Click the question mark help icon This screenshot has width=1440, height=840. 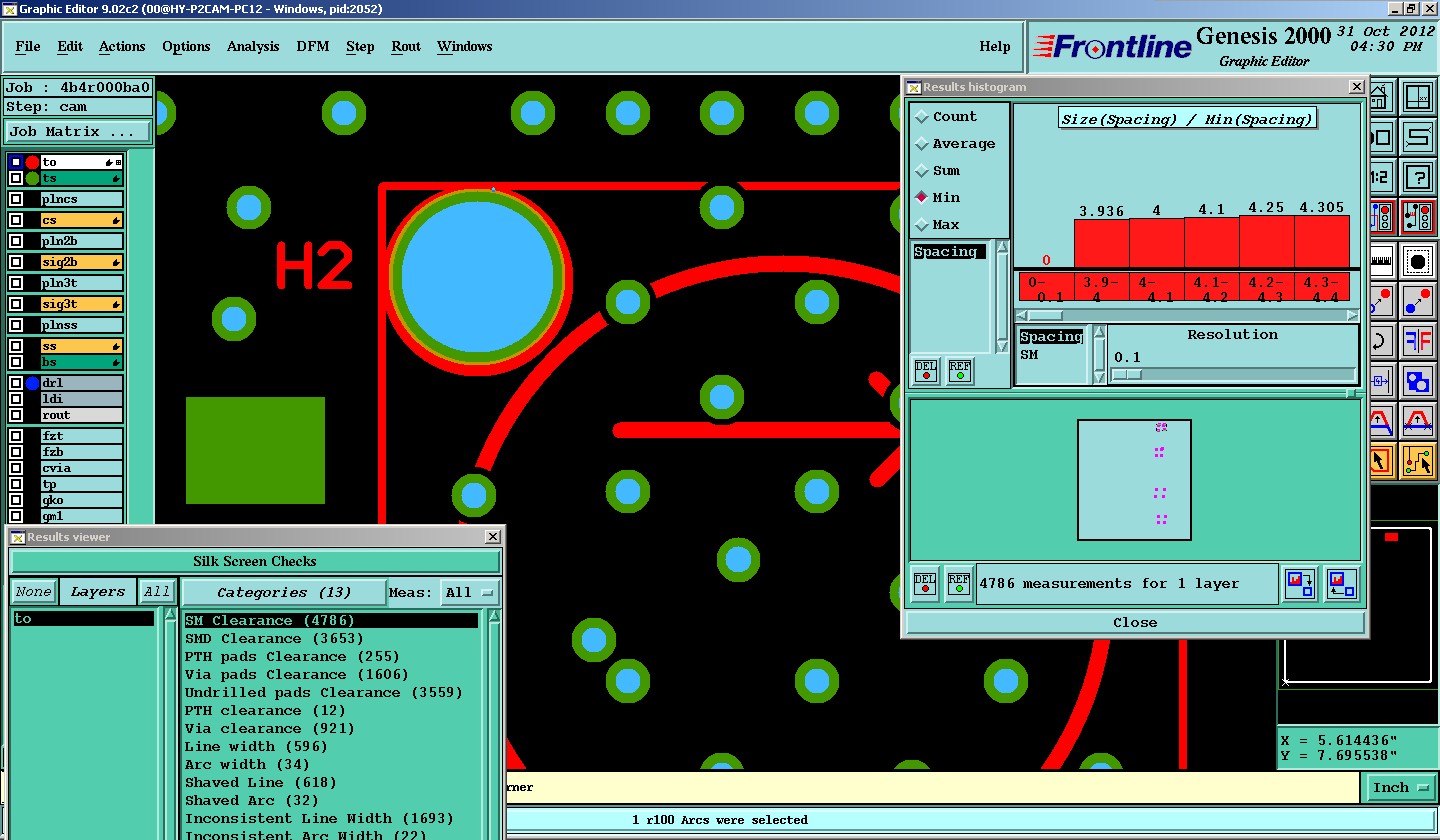coord(1418,178)
